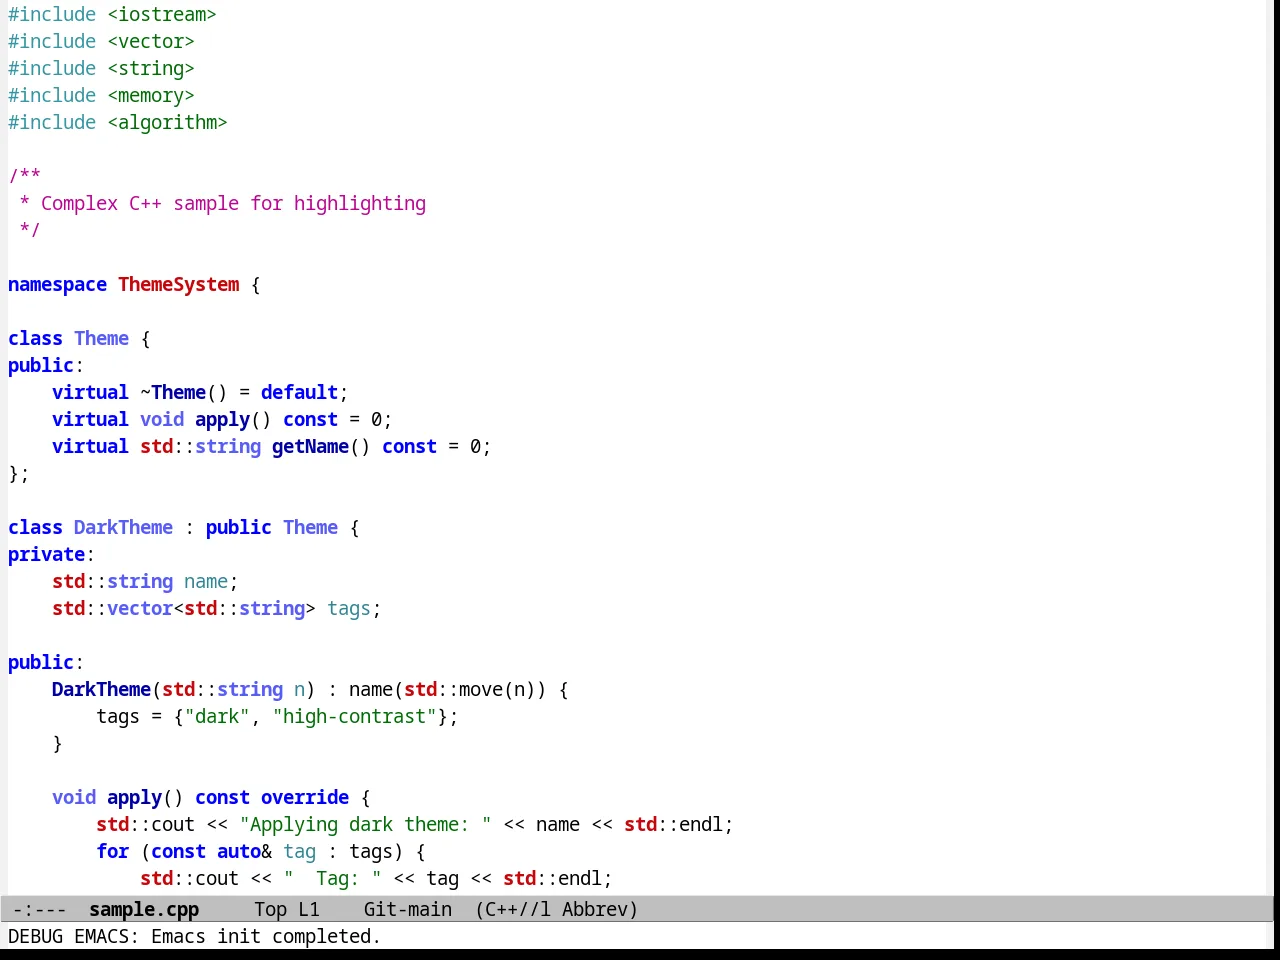Click the 'for' keyword
1280x960 pixels.
coord(113,851)
